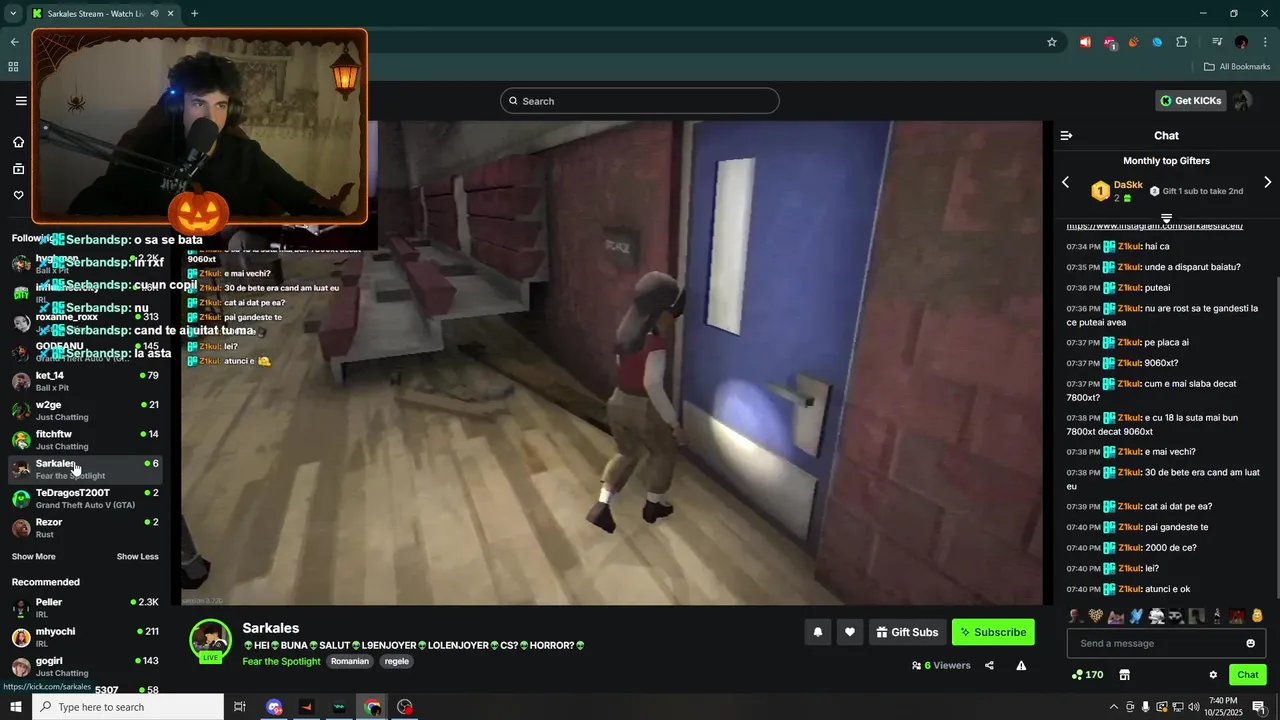
Task: Open the Chrome Extensions puzzle icon
Action: (1181, 42)
